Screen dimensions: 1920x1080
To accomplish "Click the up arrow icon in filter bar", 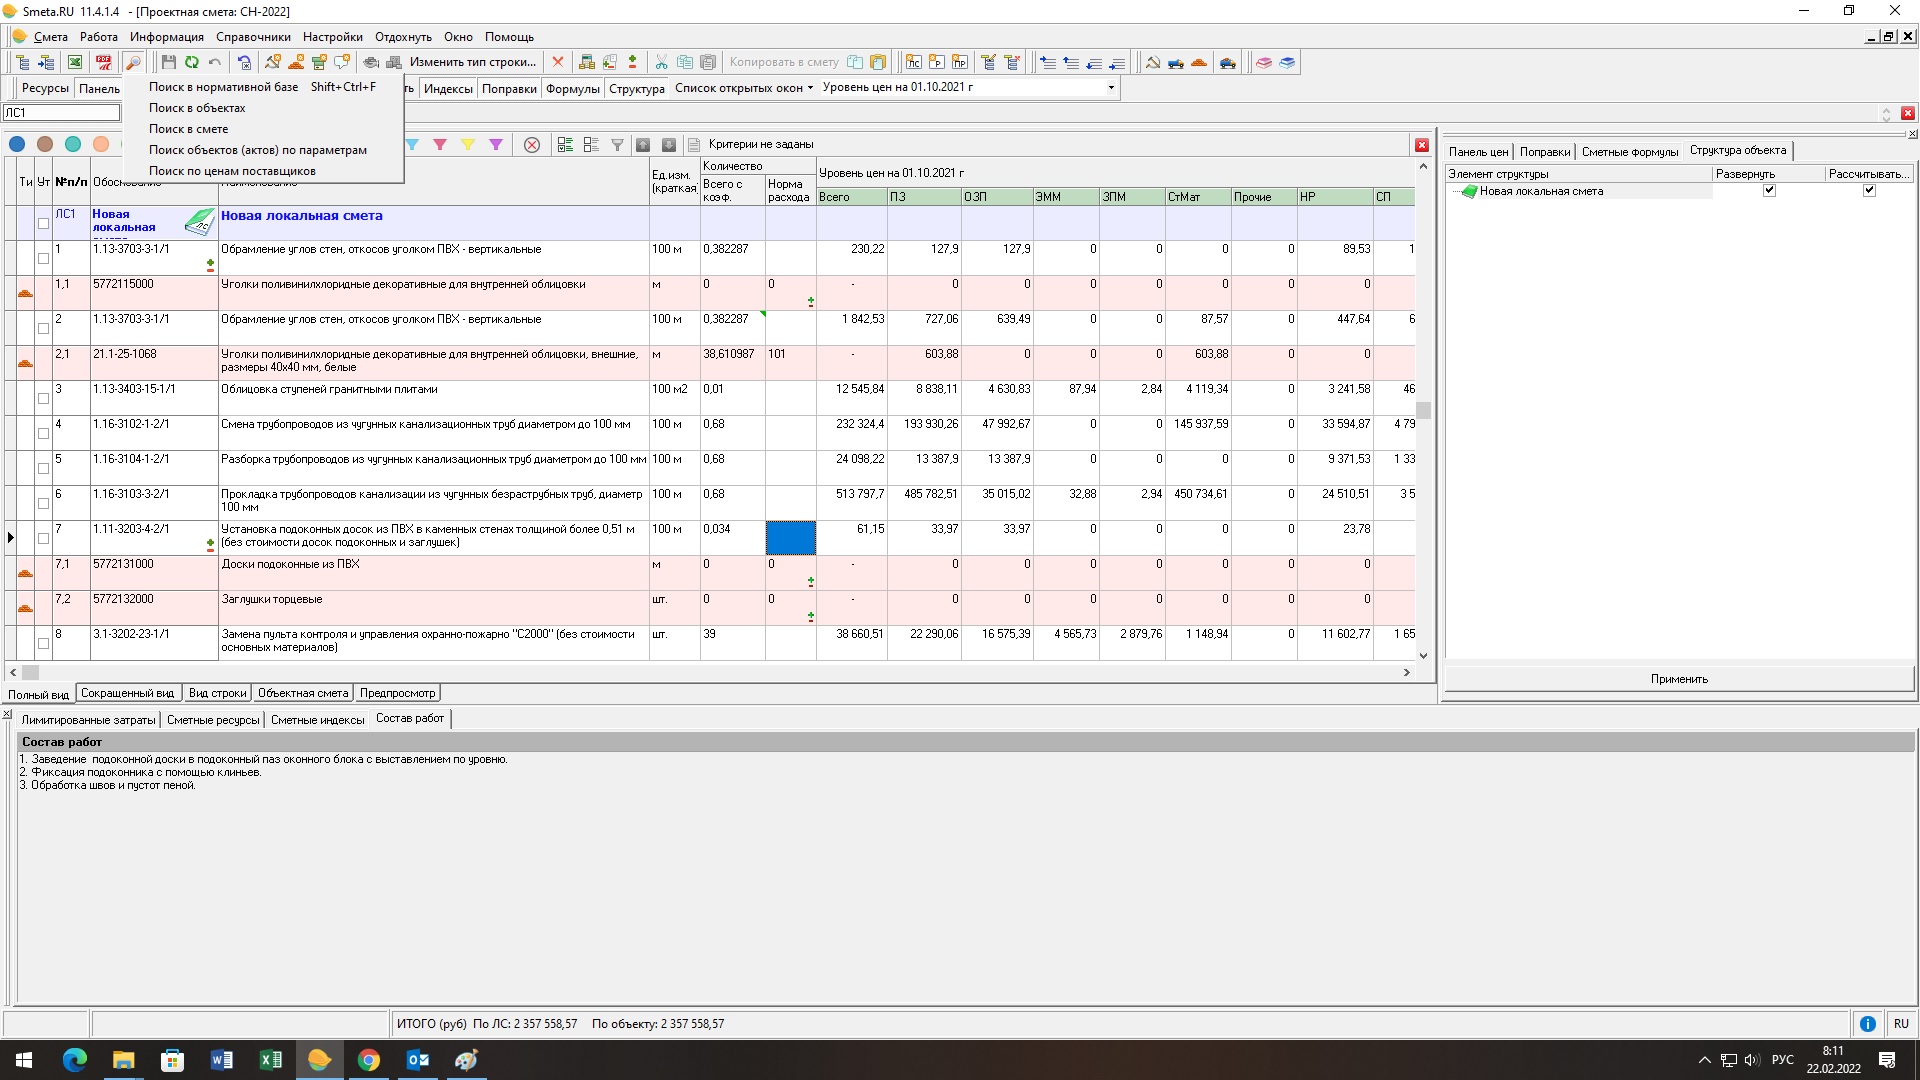I will [x=643, y=145].
